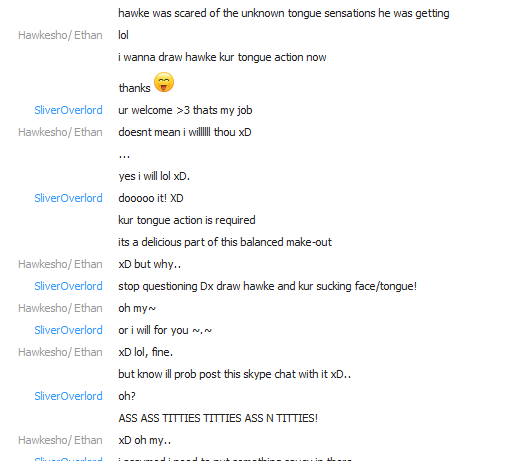Click Hawkesho/Ethan name beside 'xD oh my..'
This screenshot has height=461, width=511.
pyautogui.click(x=60, y=440)
